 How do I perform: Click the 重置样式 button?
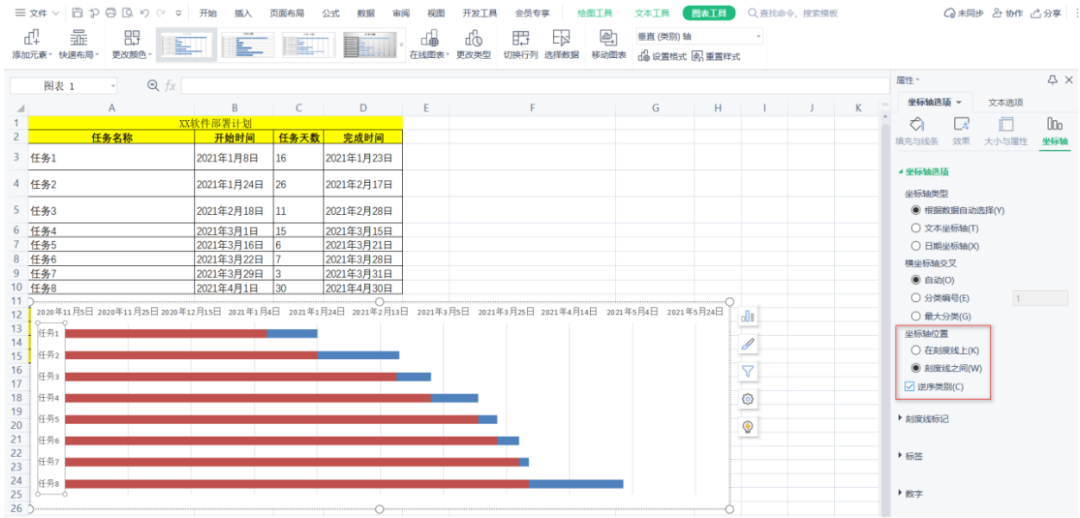(x=716, y=57)
